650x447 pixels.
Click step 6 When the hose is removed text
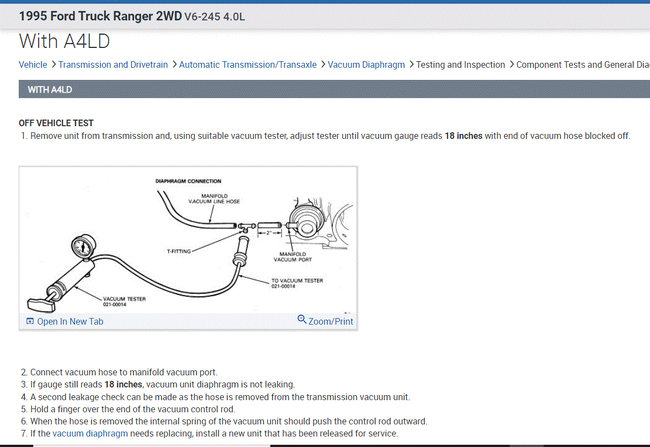point(228,421)
